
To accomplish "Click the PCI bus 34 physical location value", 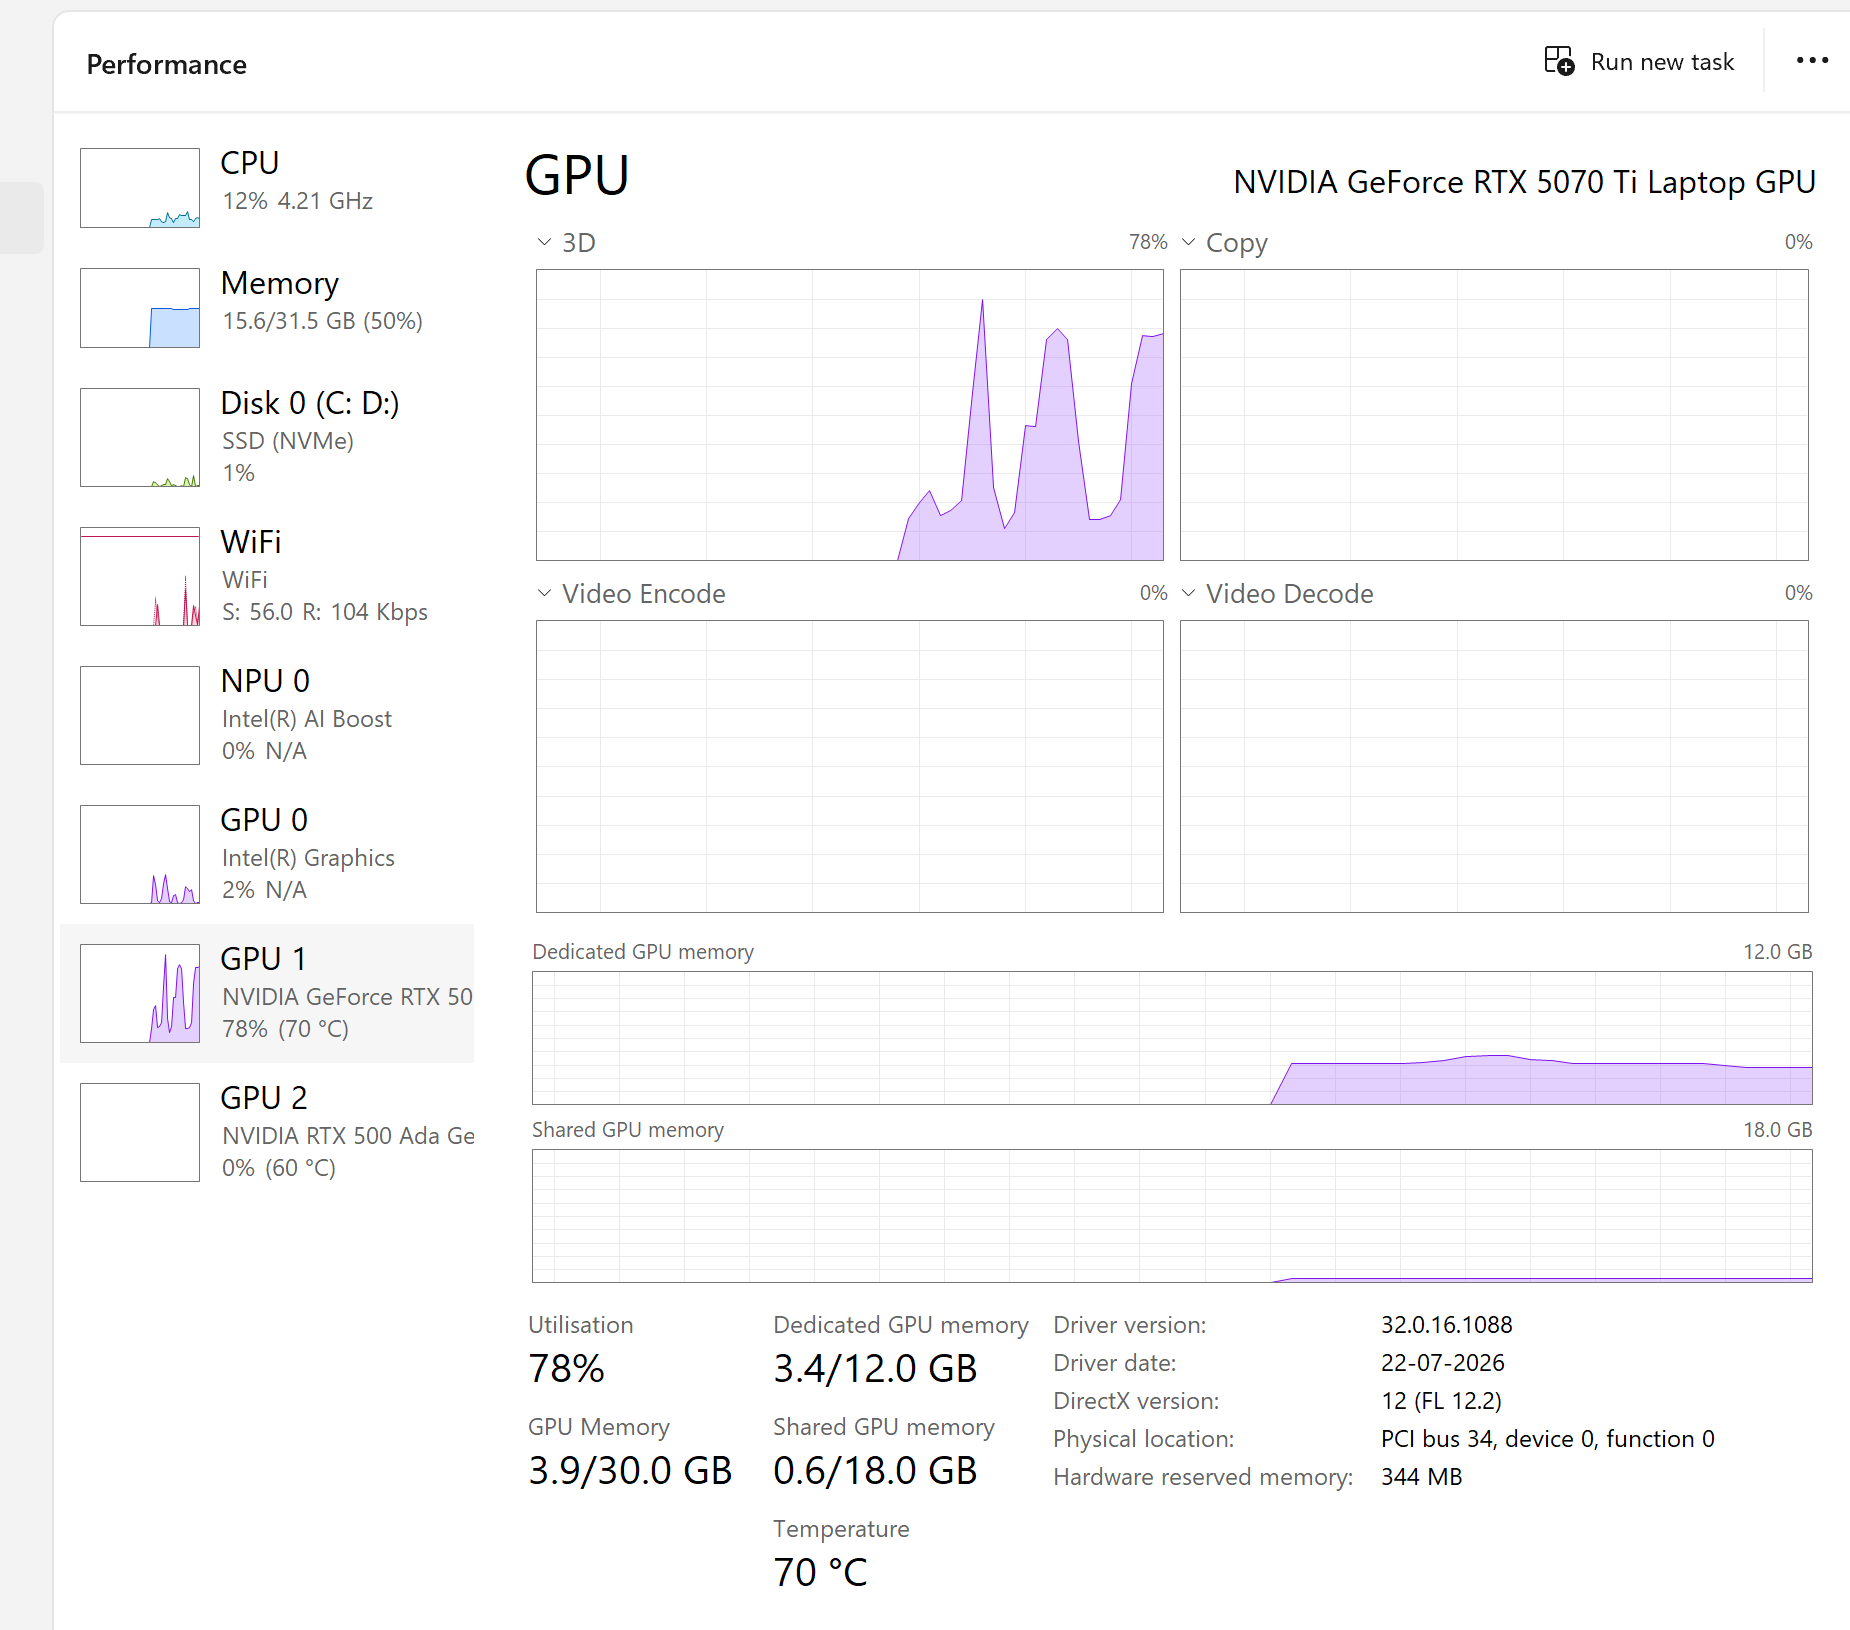I will pyautogui.click(x=1547, y=1439).
